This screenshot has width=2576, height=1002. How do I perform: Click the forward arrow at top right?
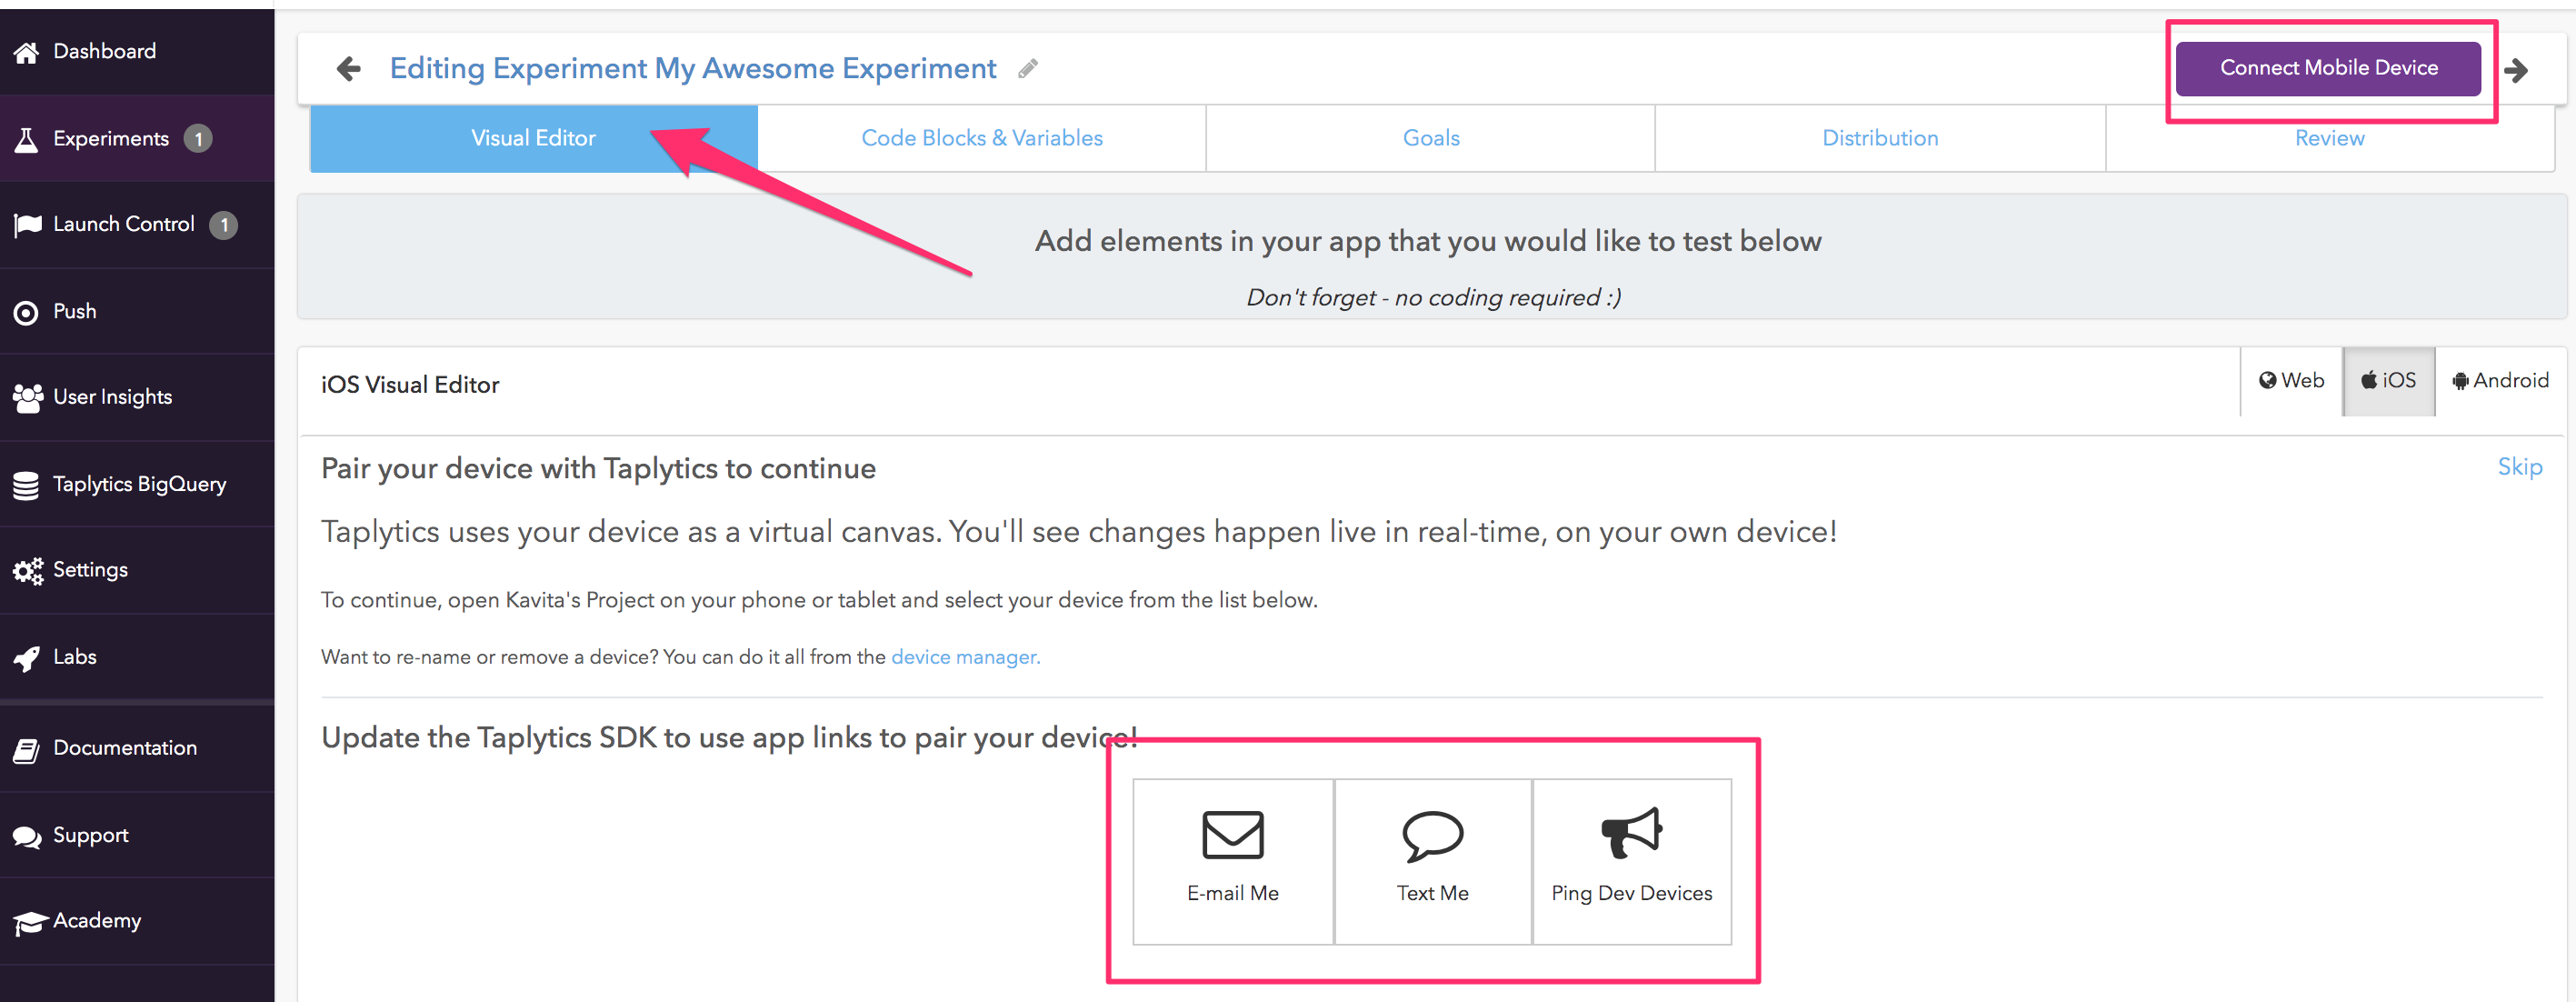2517,70
